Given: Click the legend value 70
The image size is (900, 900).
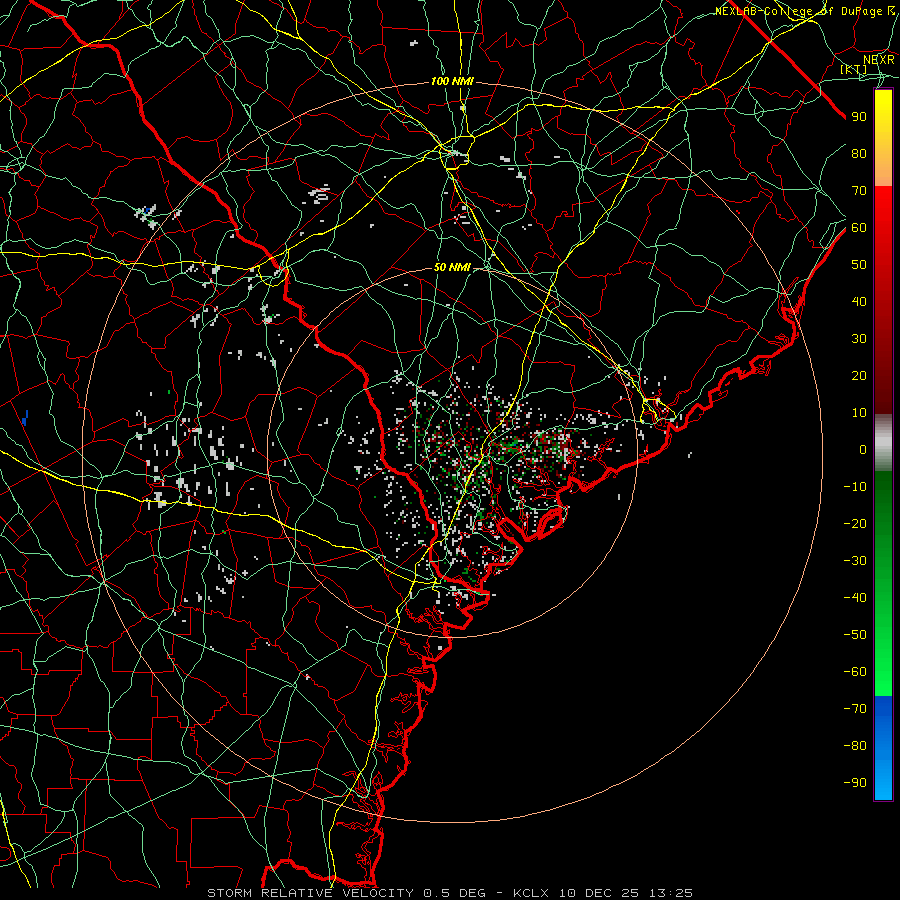Looking at the screenshot, I should point(859,191).
